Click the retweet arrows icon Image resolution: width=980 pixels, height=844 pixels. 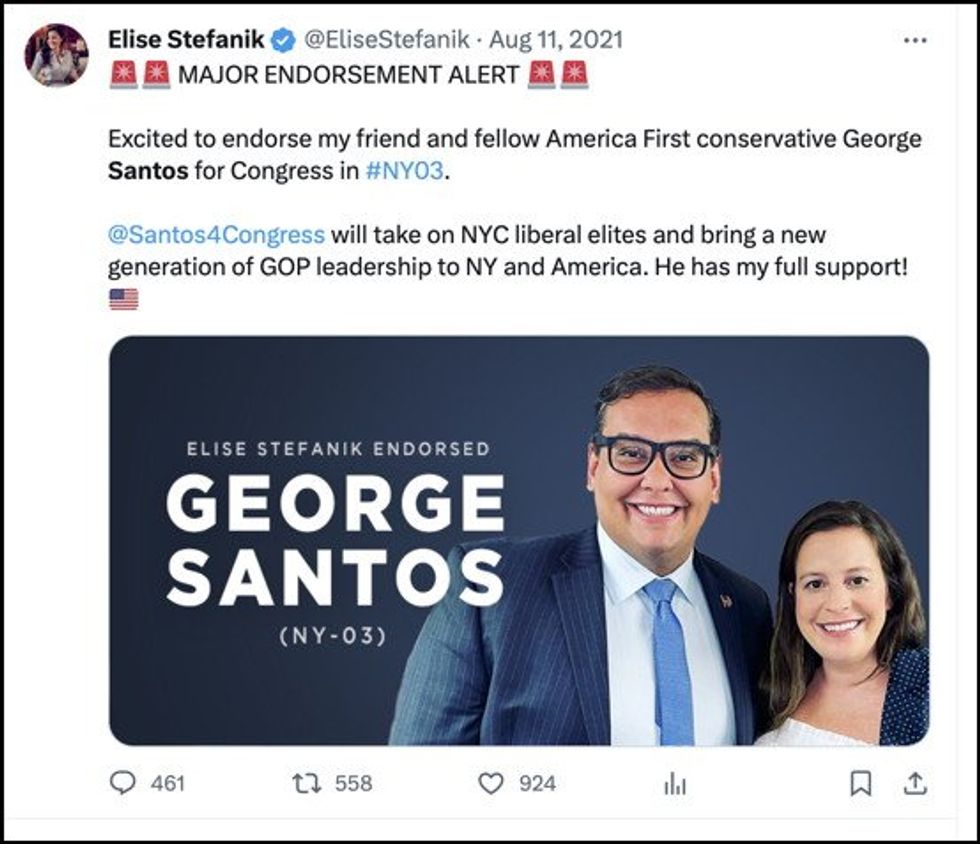pos(306,783)
